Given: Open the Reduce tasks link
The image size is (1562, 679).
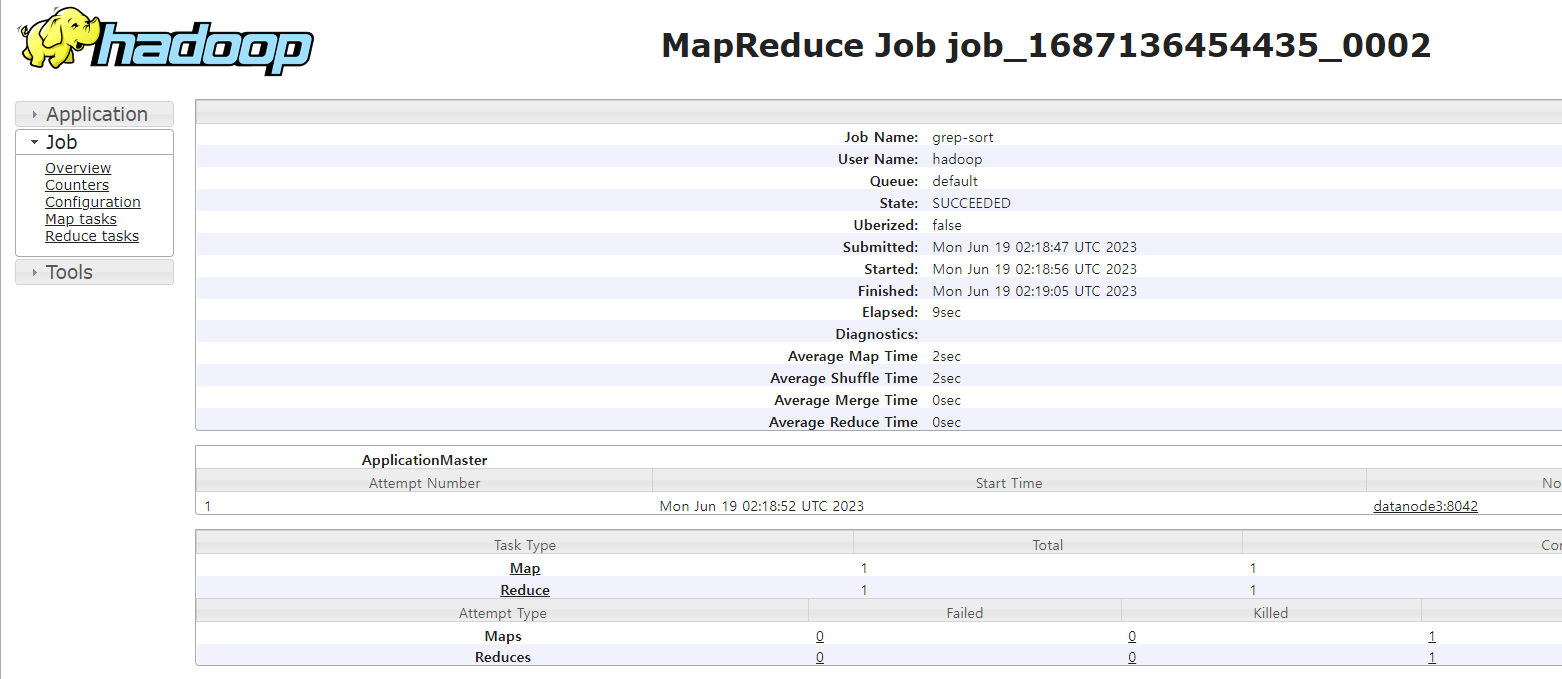Looking at the screenshot, I should click(x=92, y=236).
